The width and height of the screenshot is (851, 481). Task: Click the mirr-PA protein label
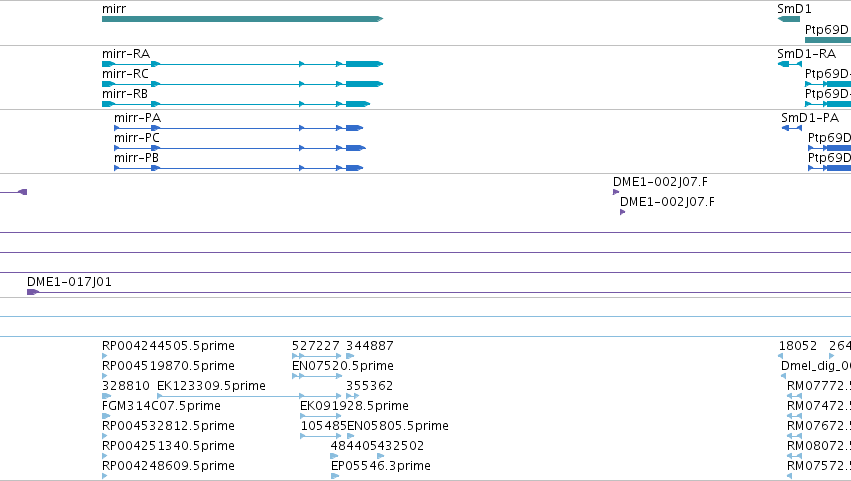137,118
